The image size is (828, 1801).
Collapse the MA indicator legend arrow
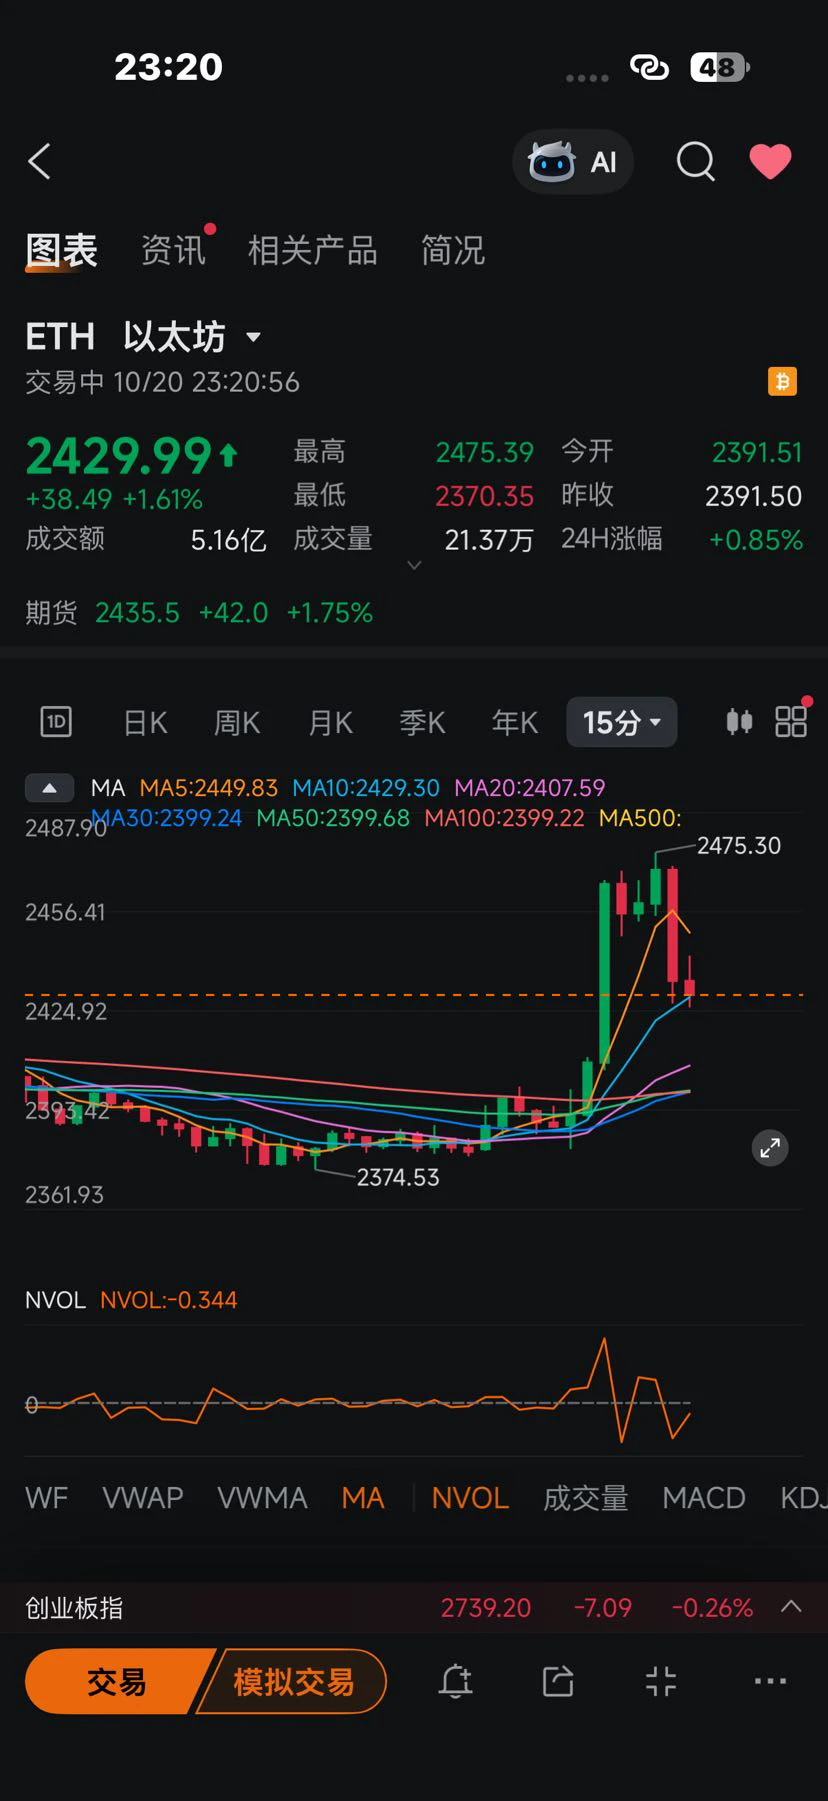click(49, 788)
